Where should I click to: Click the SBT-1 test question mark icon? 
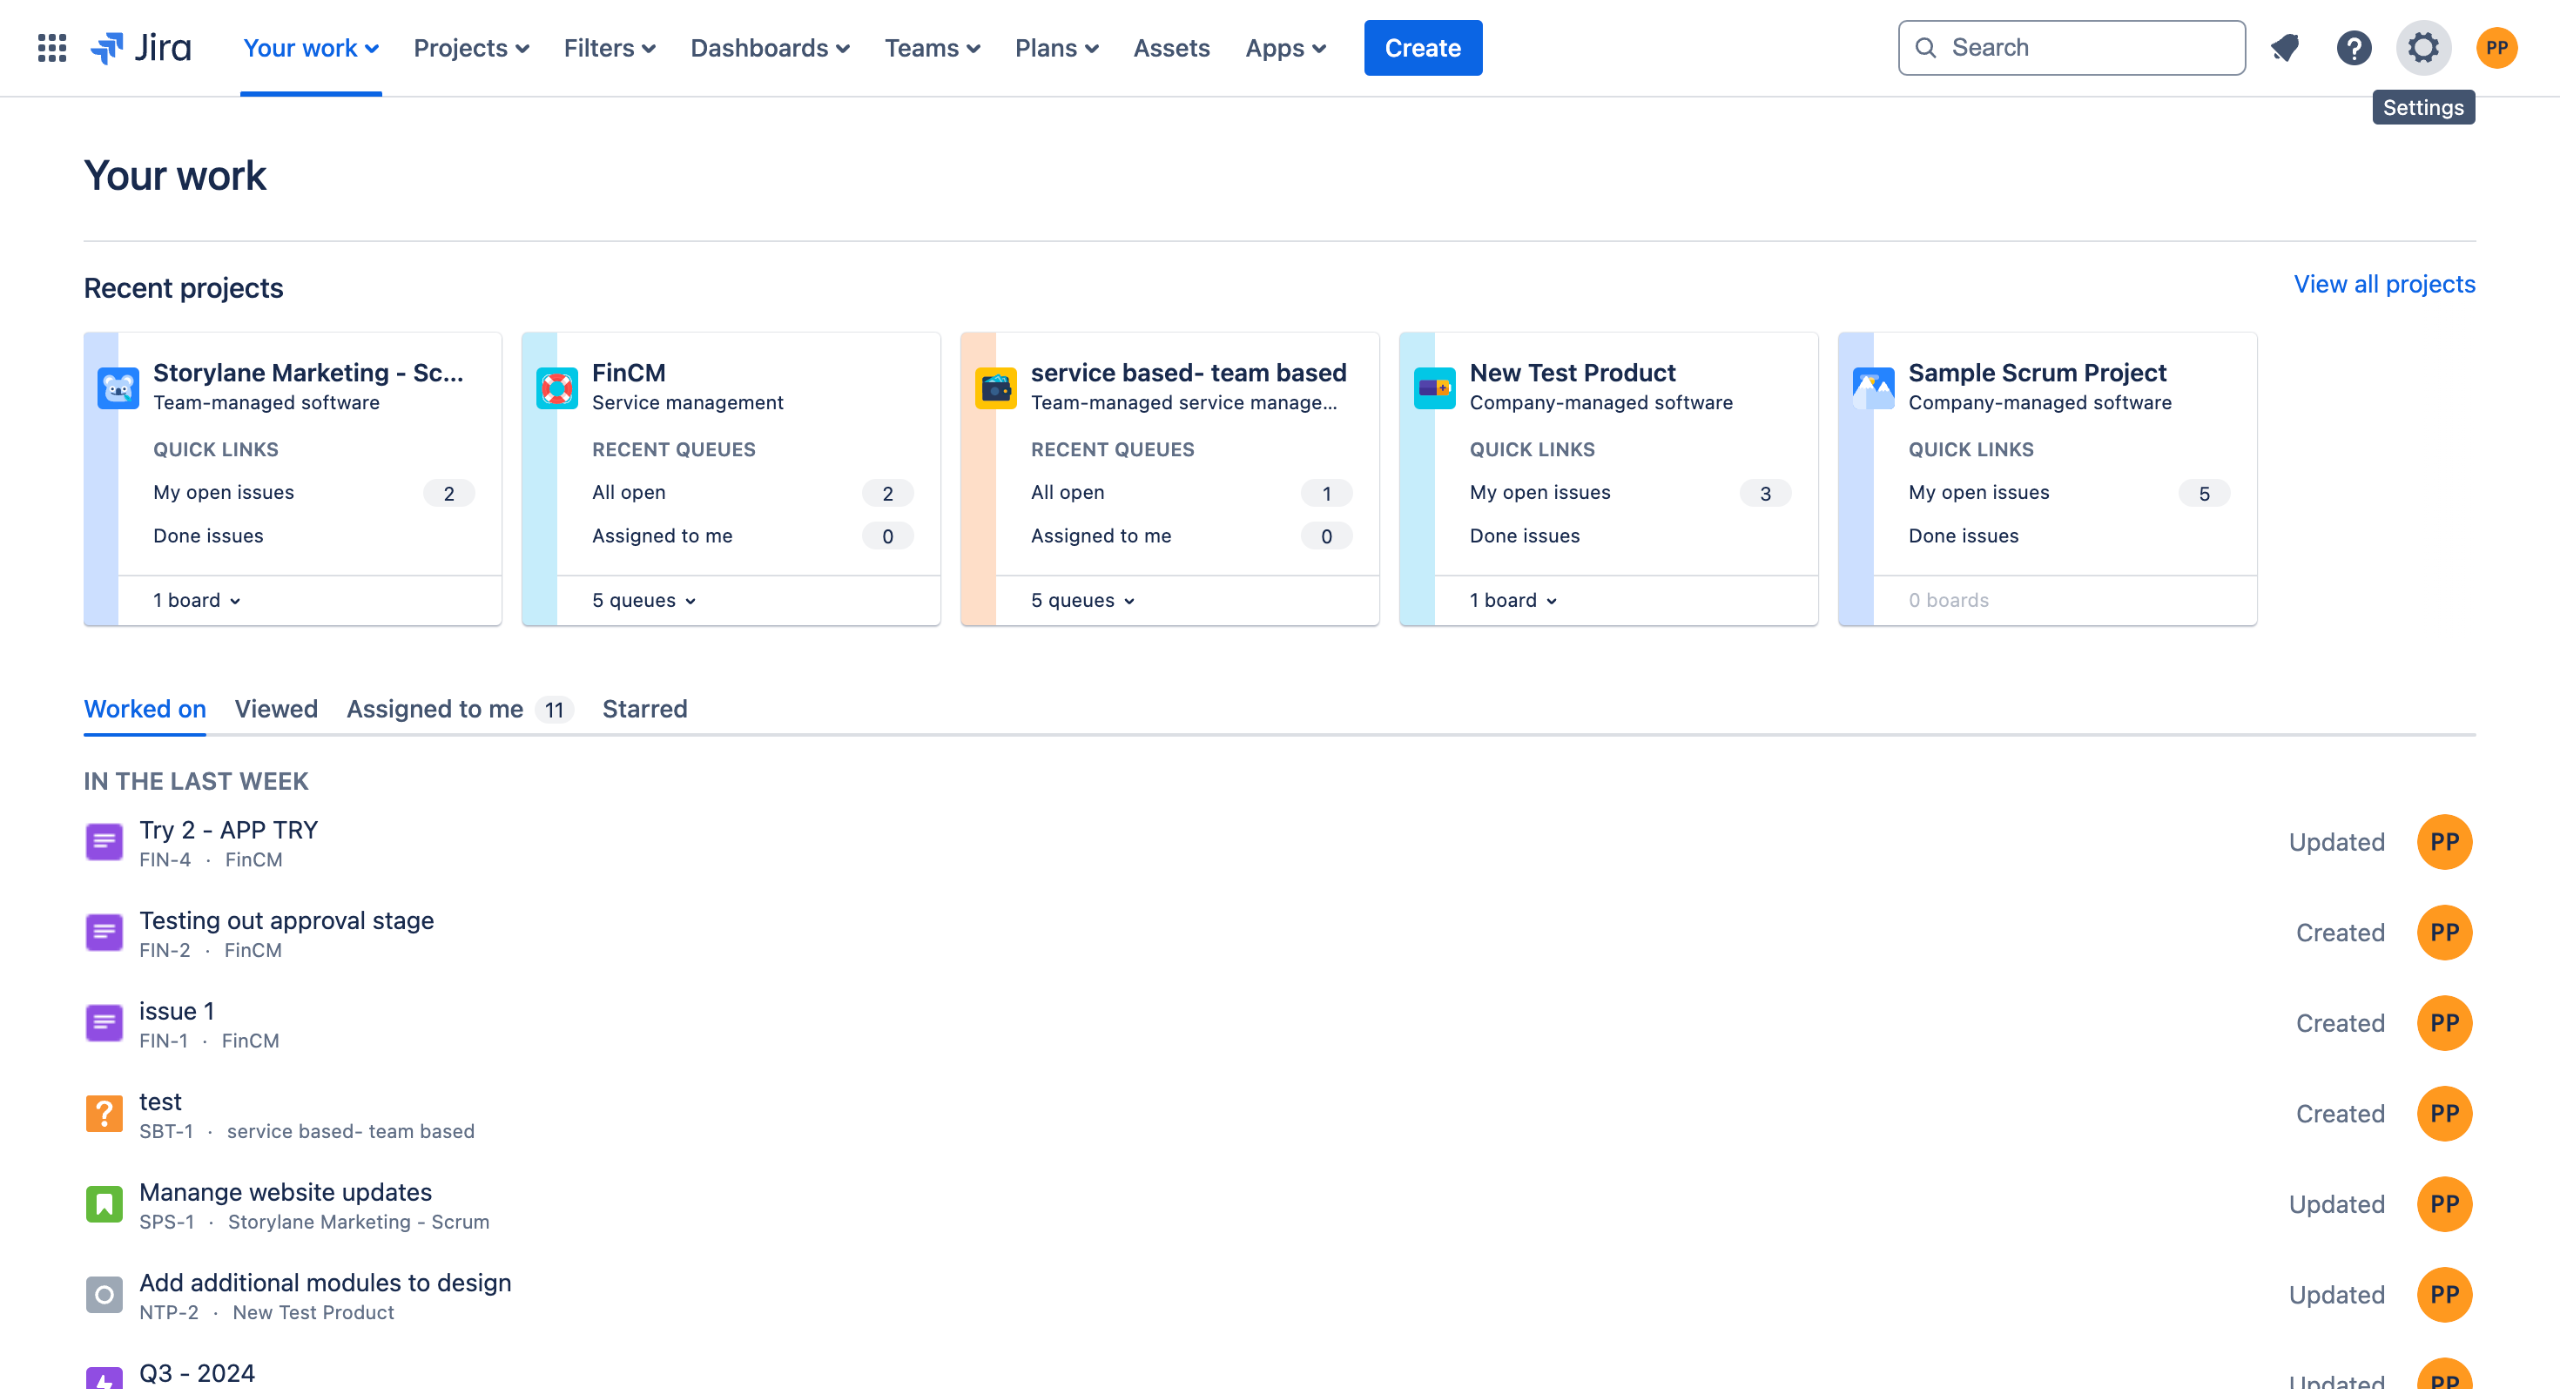pos(104,1114)
